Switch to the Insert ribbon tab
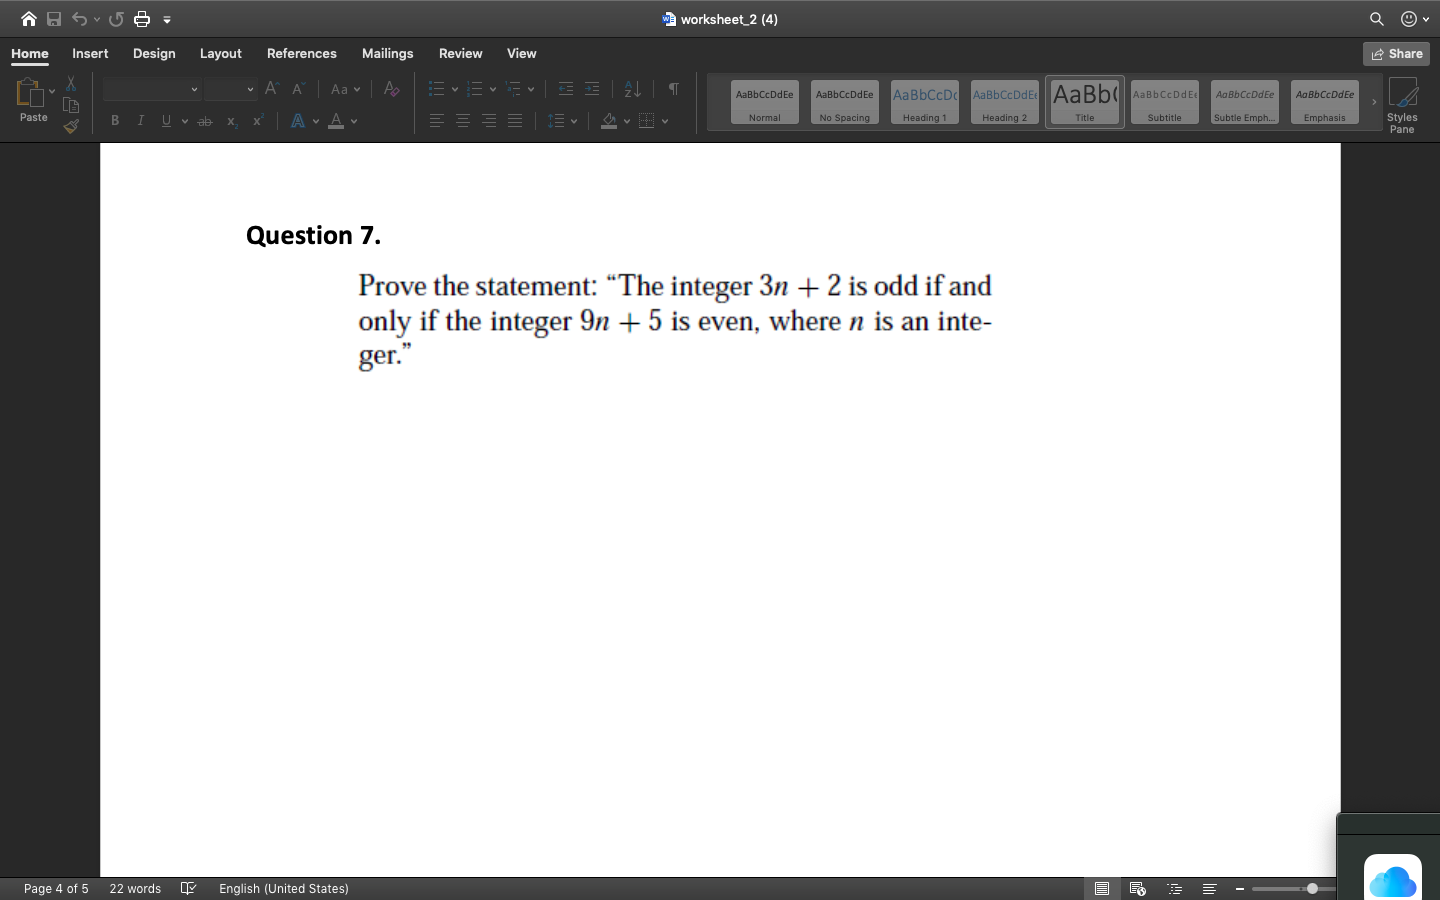This screenshot has height=900, width=1440. 90,53
